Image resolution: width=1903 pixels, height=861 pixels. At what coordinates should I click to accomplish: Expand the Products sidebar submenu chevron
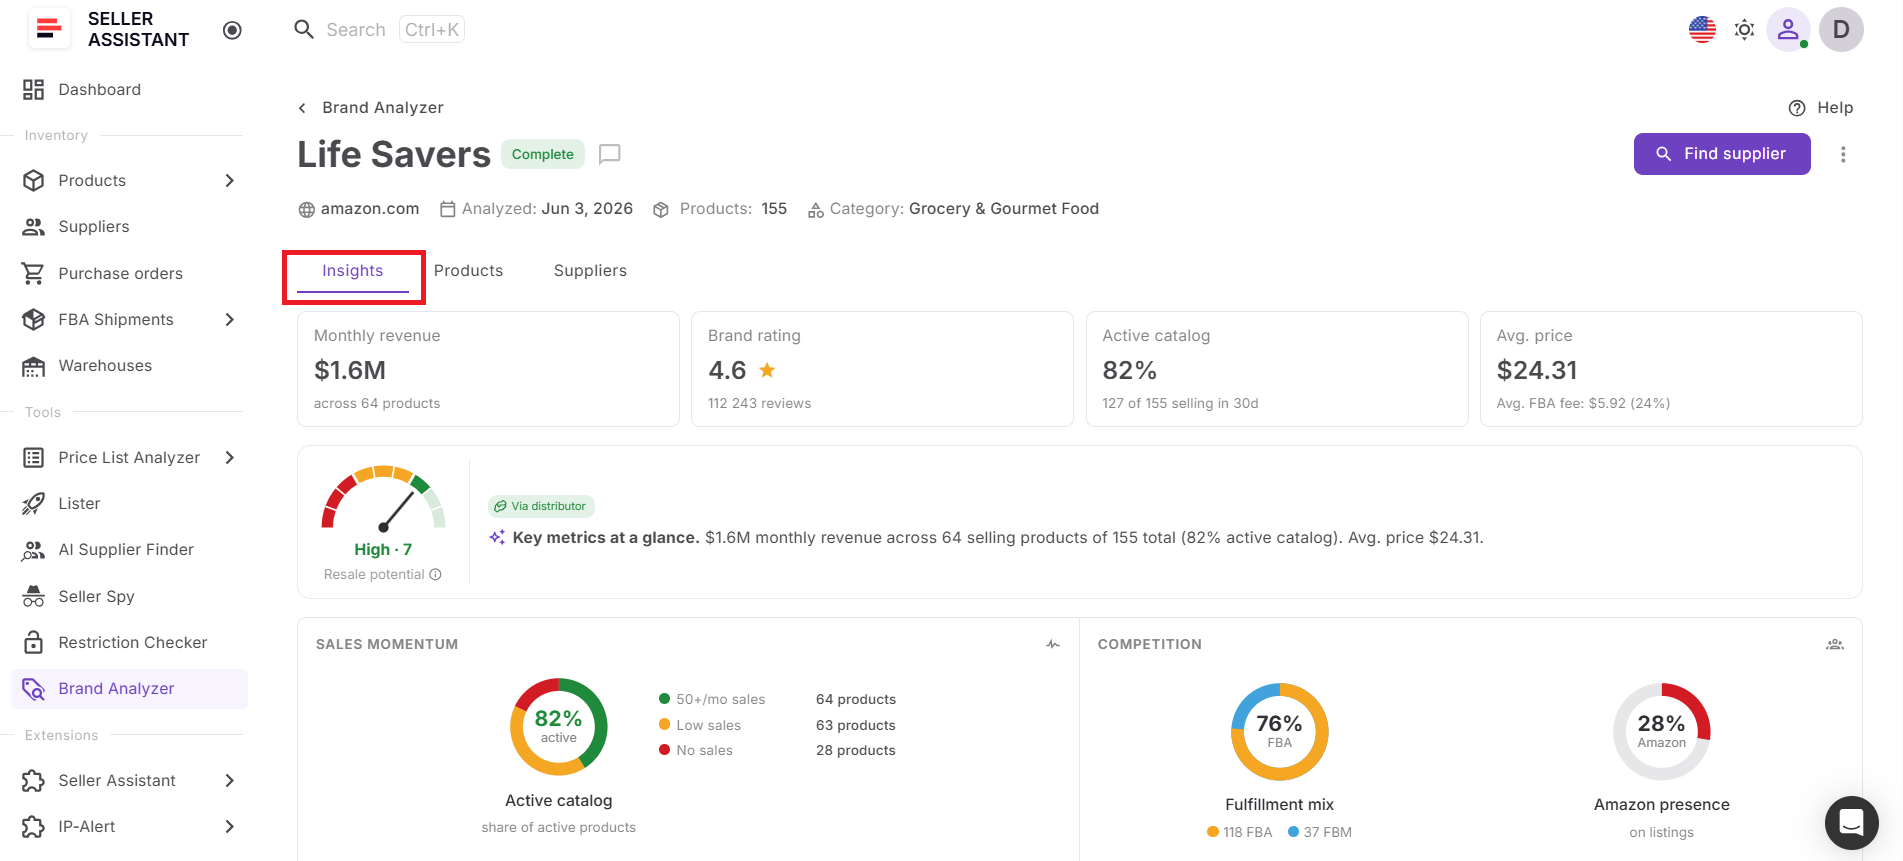[229, 181]
